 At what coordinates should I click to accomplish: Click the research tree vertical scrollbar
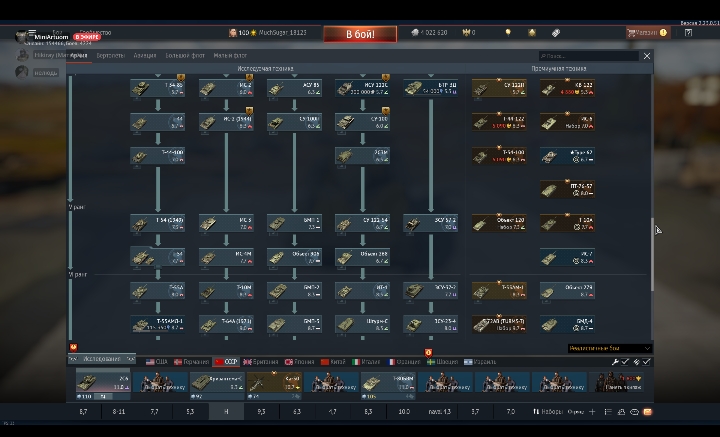(x=652, y=253)
